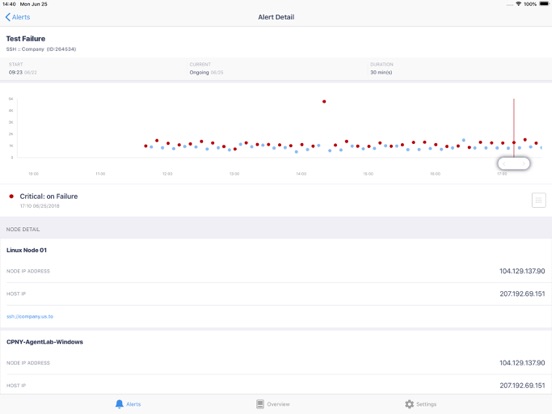Click node IP 104.129.137.90 under Linux Node 01

(522, 271)
